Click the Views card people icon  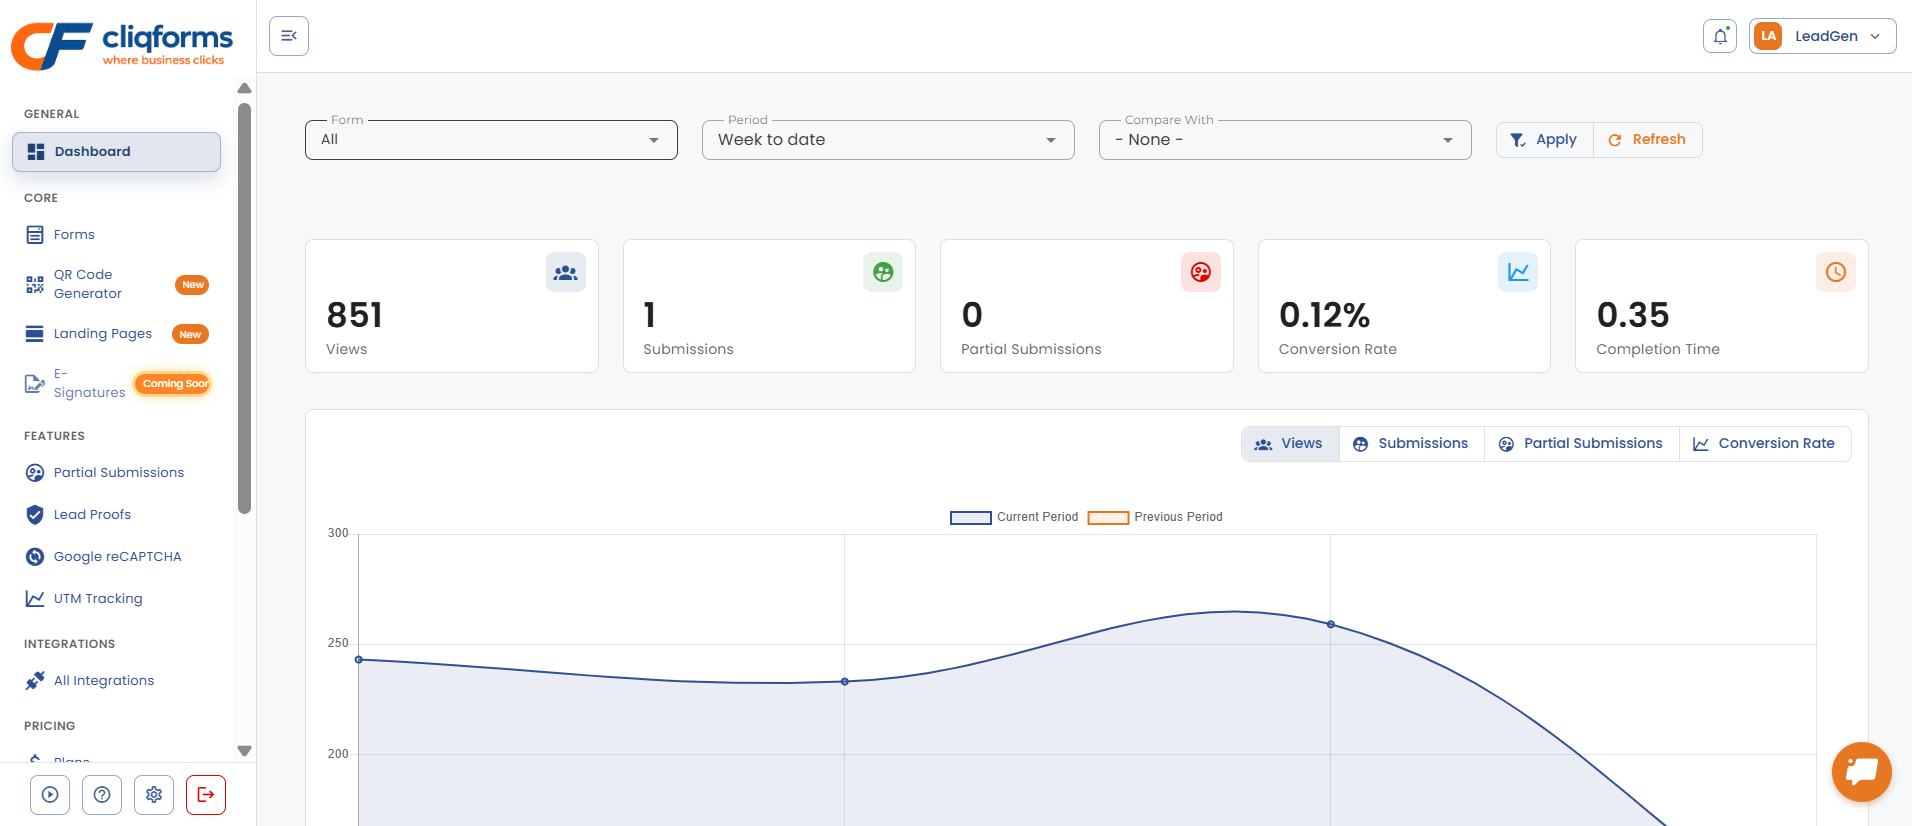click(x=566, y=272)
